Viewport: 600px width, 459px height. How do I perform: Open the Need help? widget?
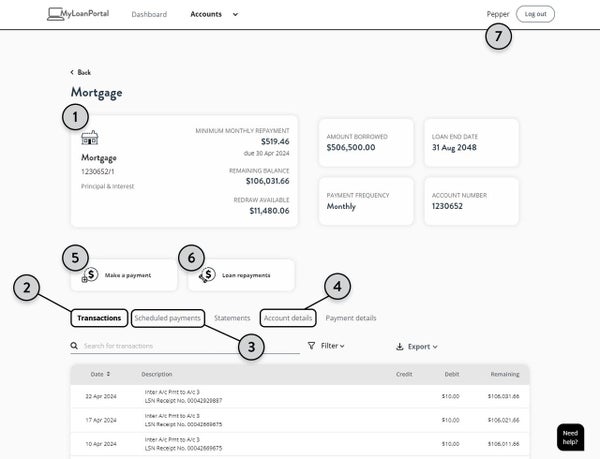[570, 437]
